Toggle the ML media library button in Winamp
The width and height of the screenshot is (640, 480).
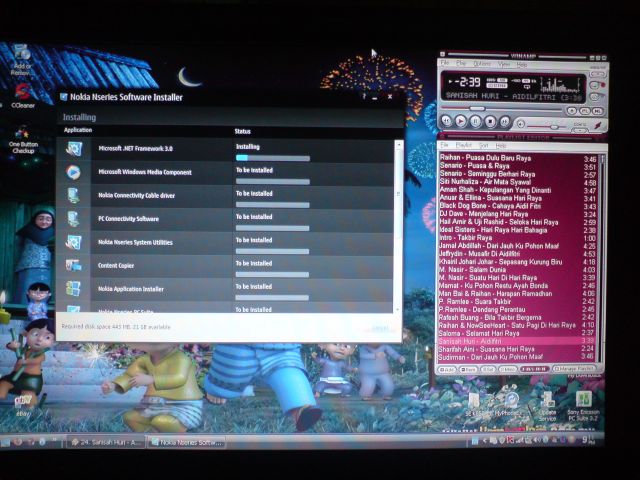pyautogui.click(x=597, y=111)
